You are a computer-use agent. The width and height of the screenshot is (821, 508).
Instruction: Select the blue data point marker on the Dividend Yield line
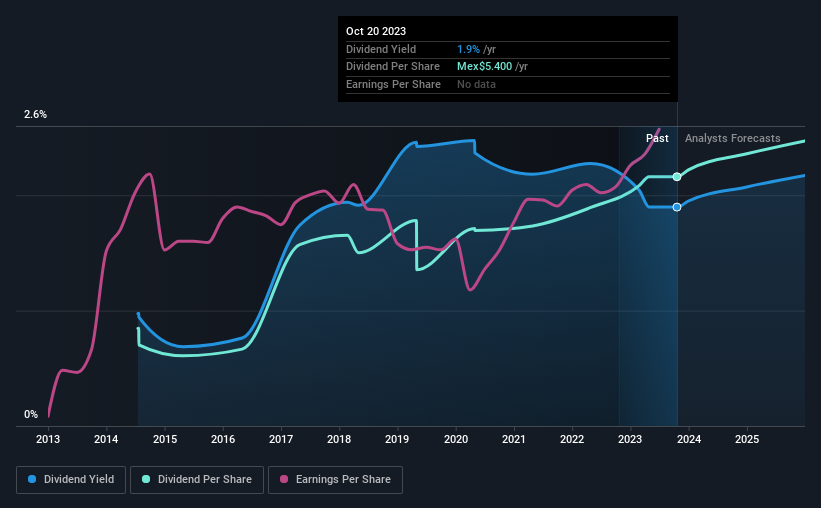(x=677, y=207)
